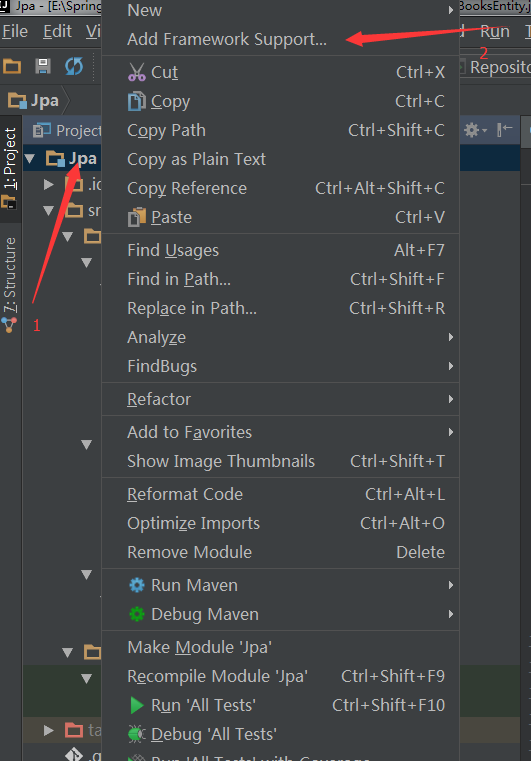
Task: Click the green Run 'All Tests' arrow
Action: (137, 705)
